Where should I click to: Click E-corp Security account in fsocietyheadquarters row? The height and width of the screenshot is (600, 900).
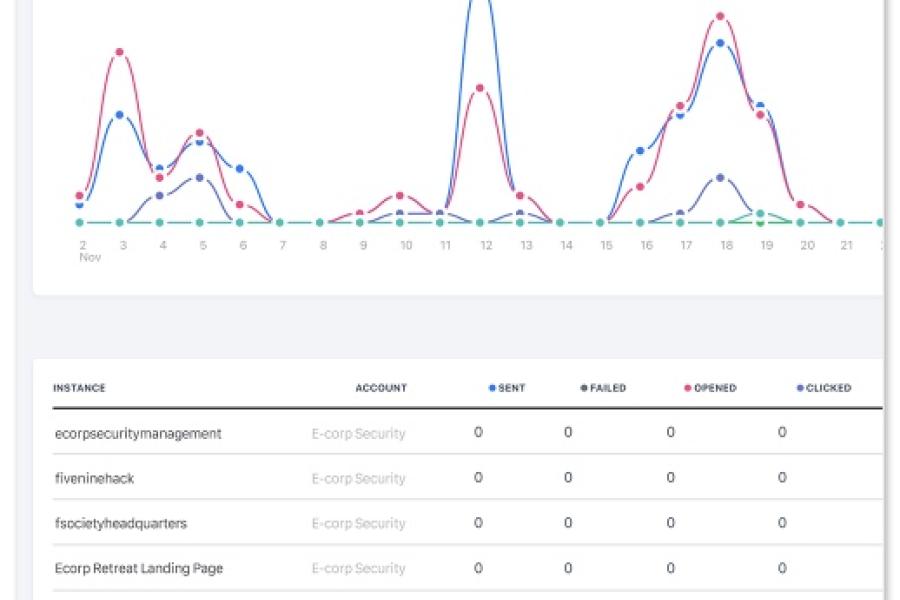coord(358,523)
